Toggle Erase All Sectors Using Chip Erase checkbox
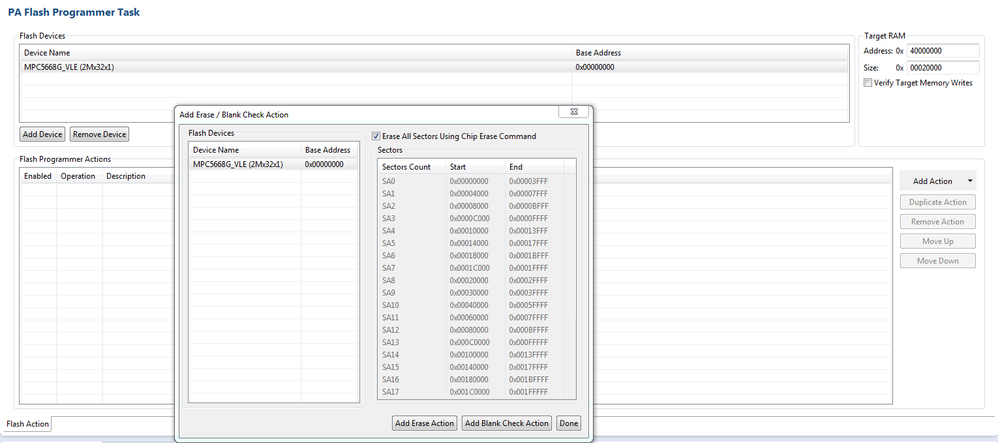 point(376,136)
